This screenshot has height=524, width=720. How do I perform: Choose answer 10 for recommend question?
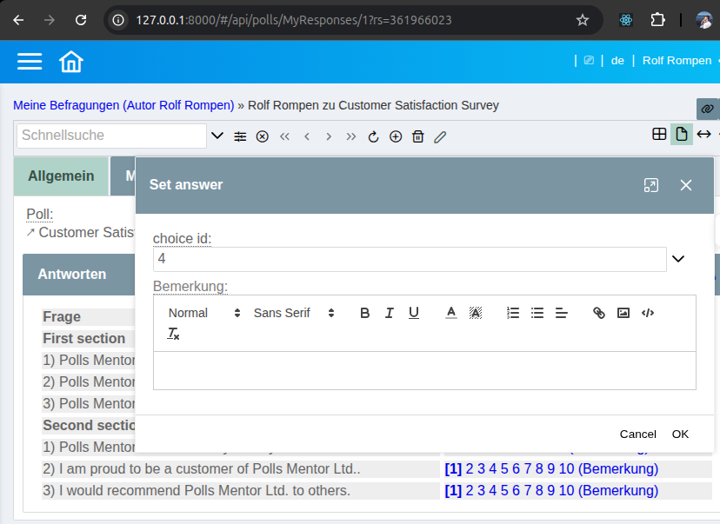tap(567, 490)
